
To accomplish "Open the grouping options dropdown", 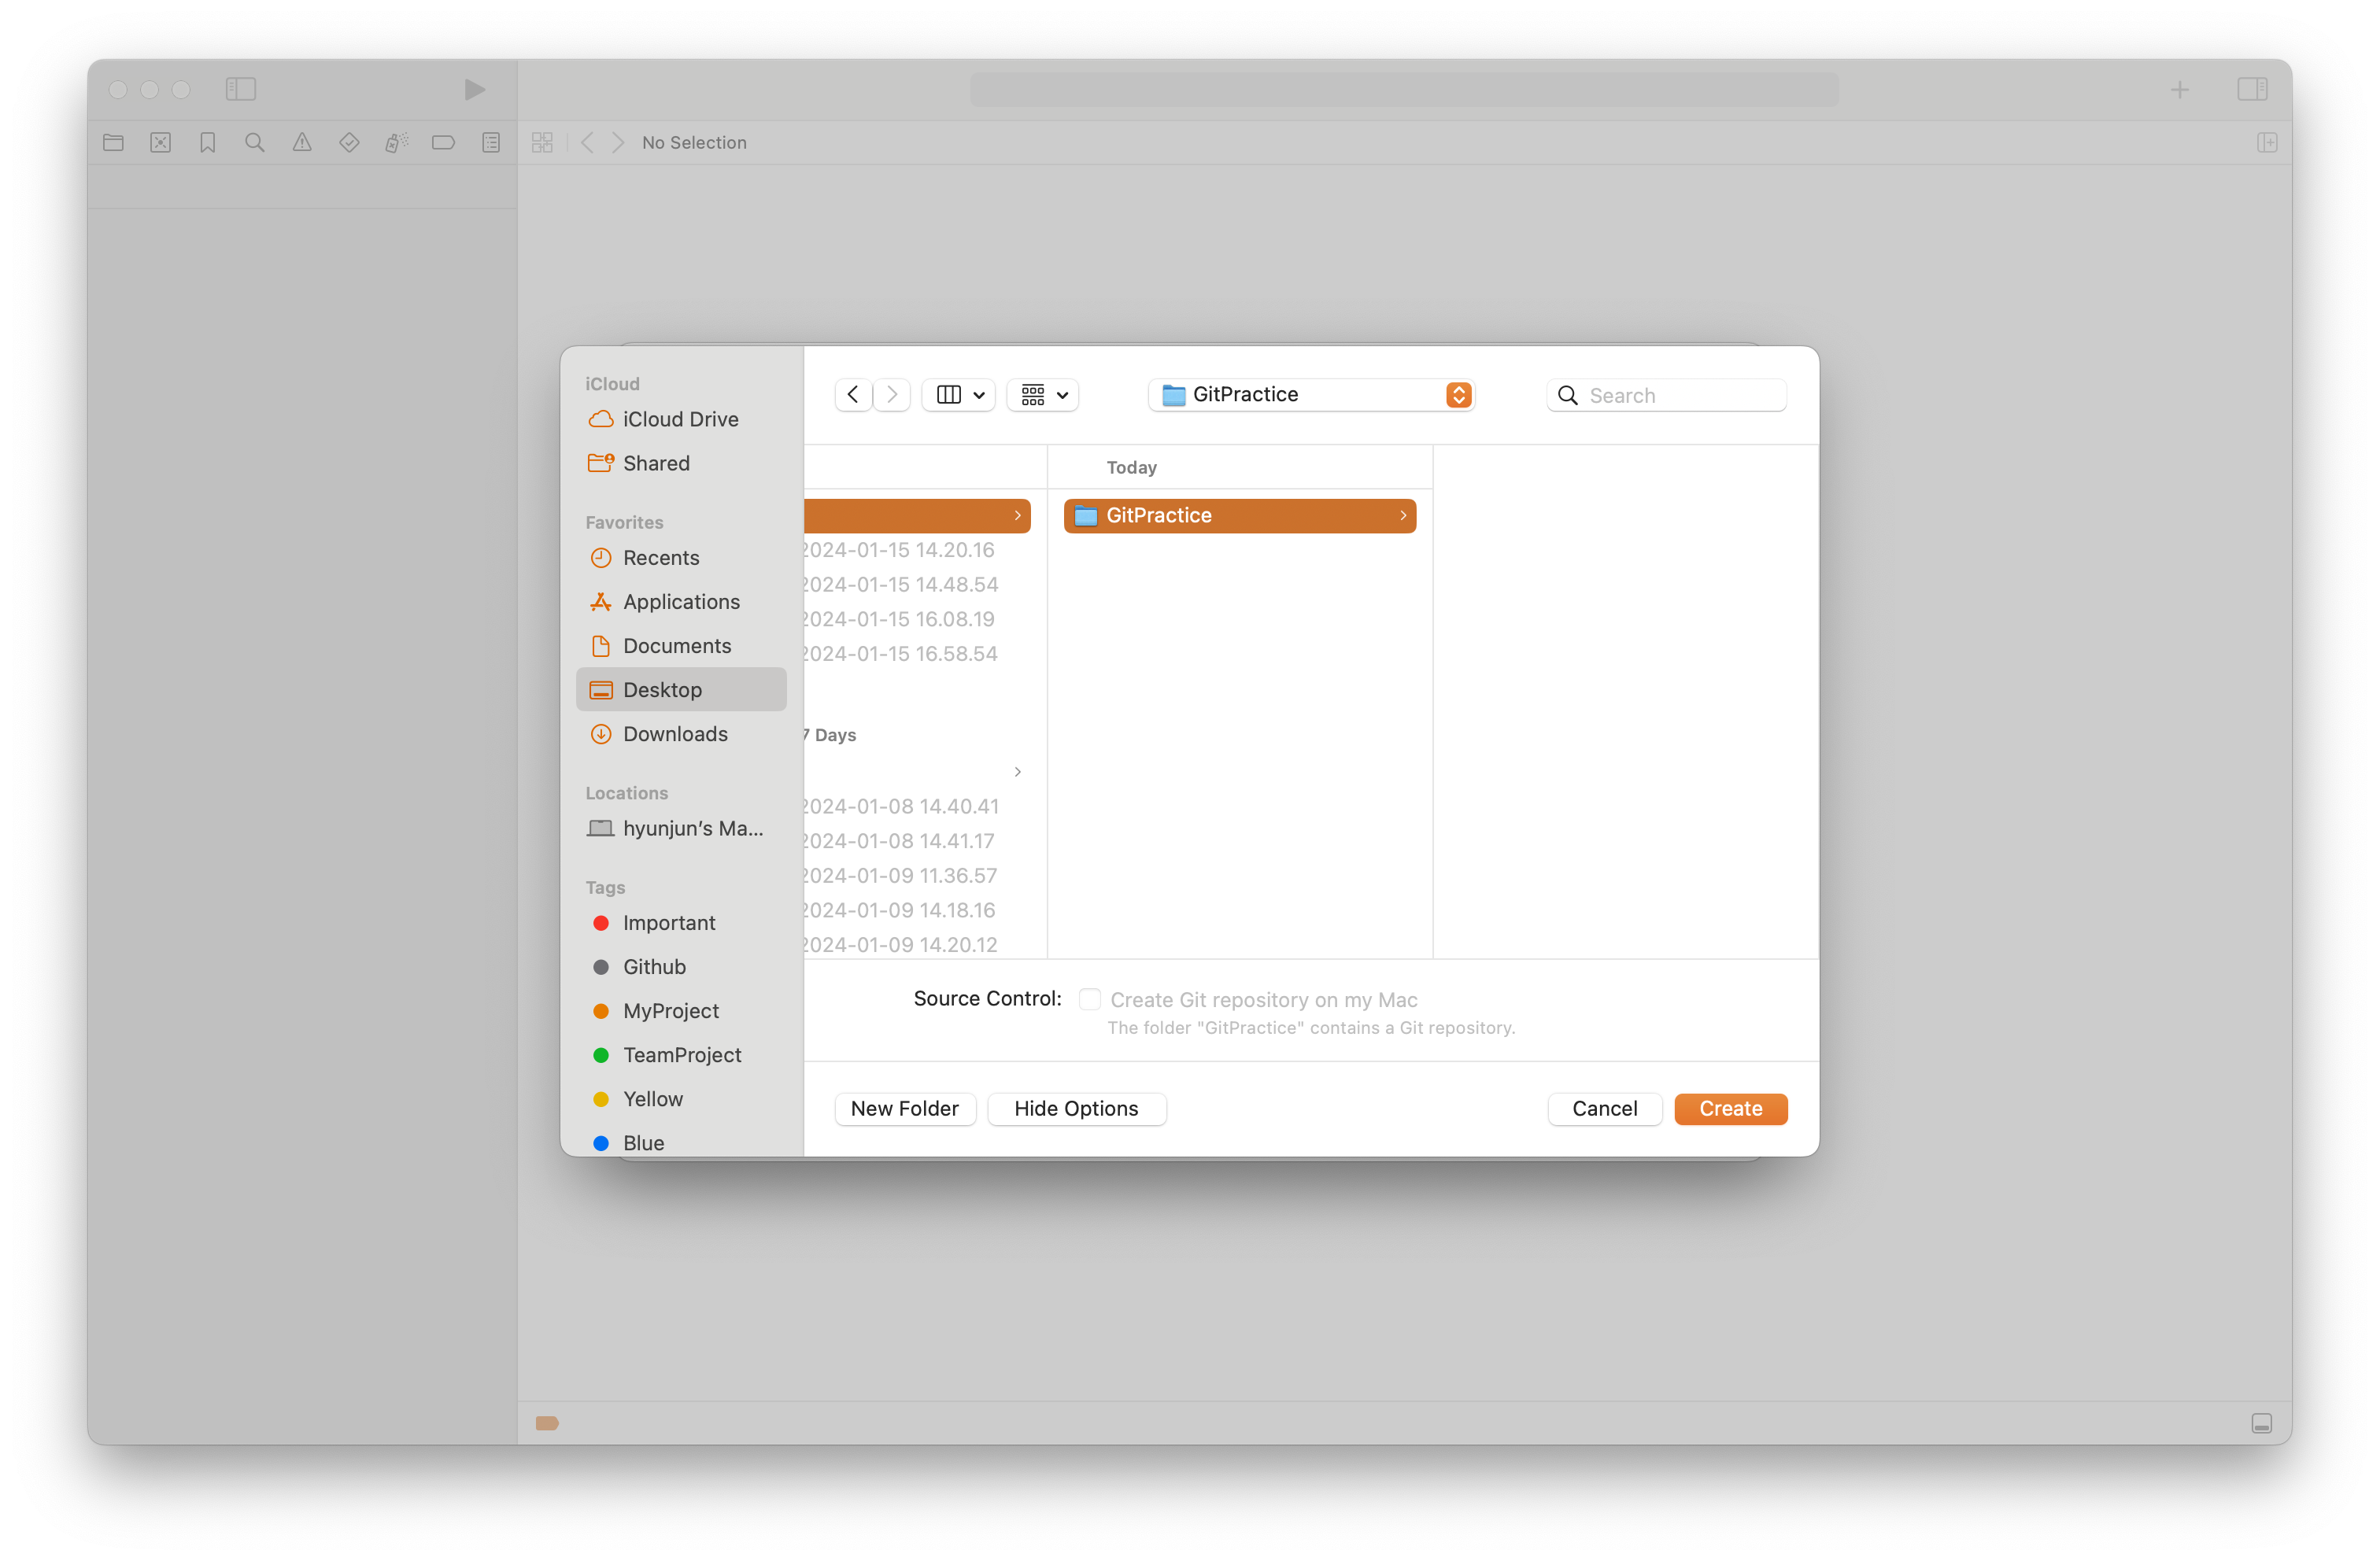I will coord(1043,395).
